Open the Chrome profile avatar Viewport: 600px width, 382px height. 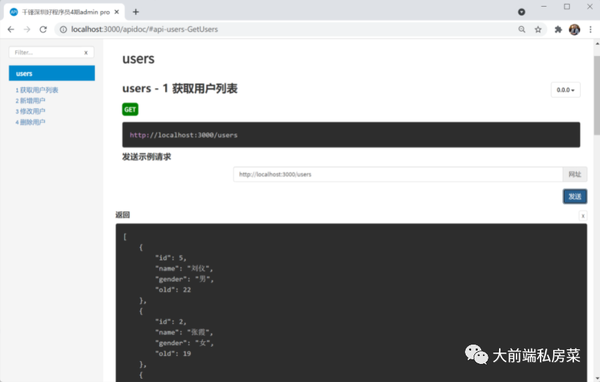coord(574,29)
